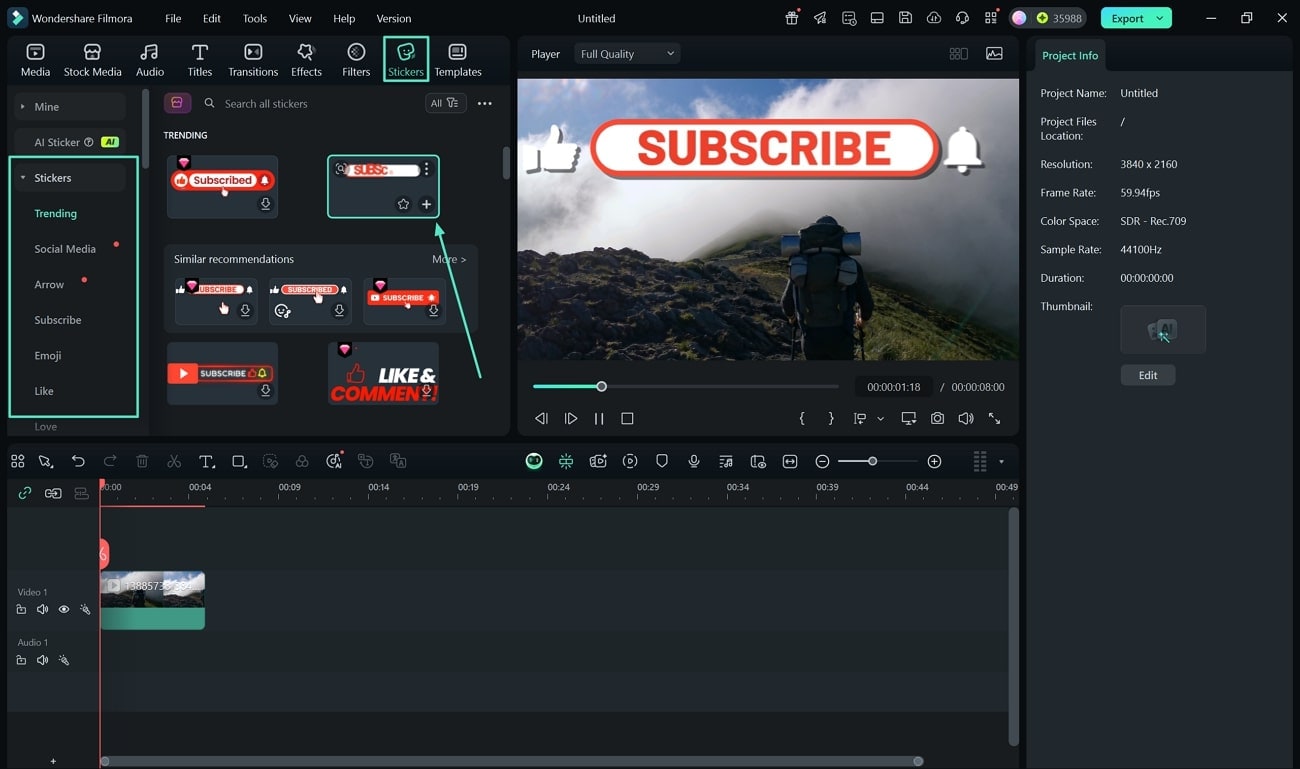This screenshot has height=769, width=1300.
Task: Select the arrow selection tool in timeline toolbar
Action: point(46,461)
